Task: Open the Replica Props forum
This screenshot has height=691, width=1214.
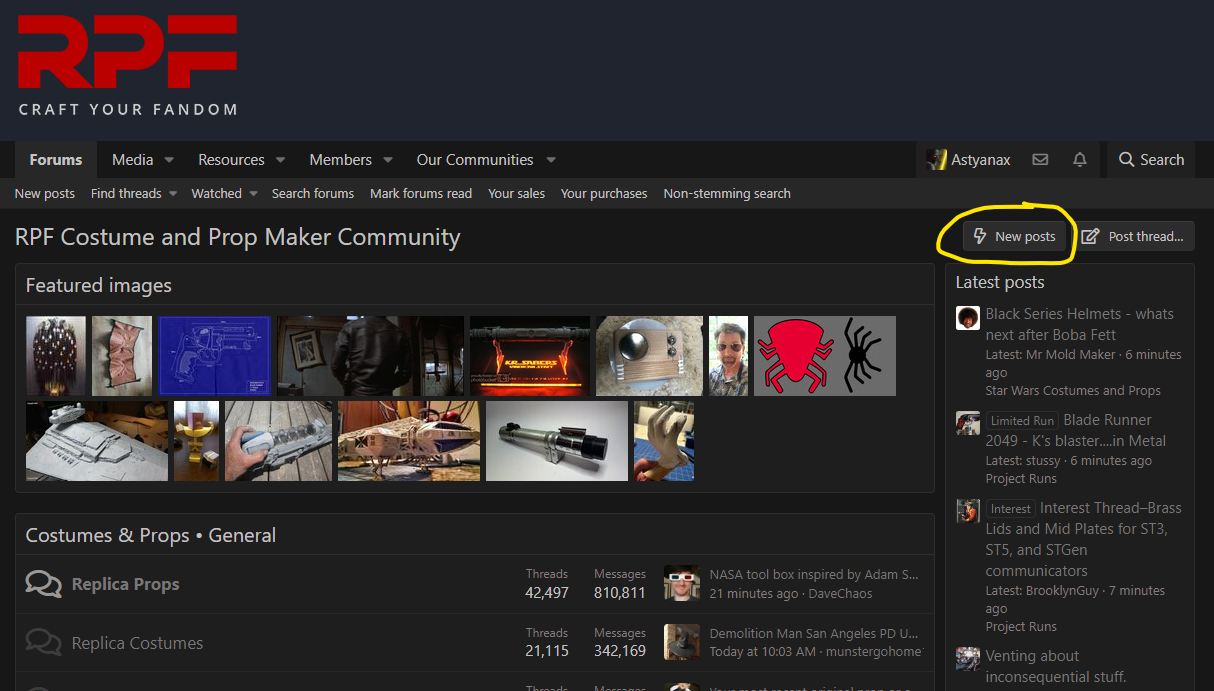Action: [x=125, y=584]
